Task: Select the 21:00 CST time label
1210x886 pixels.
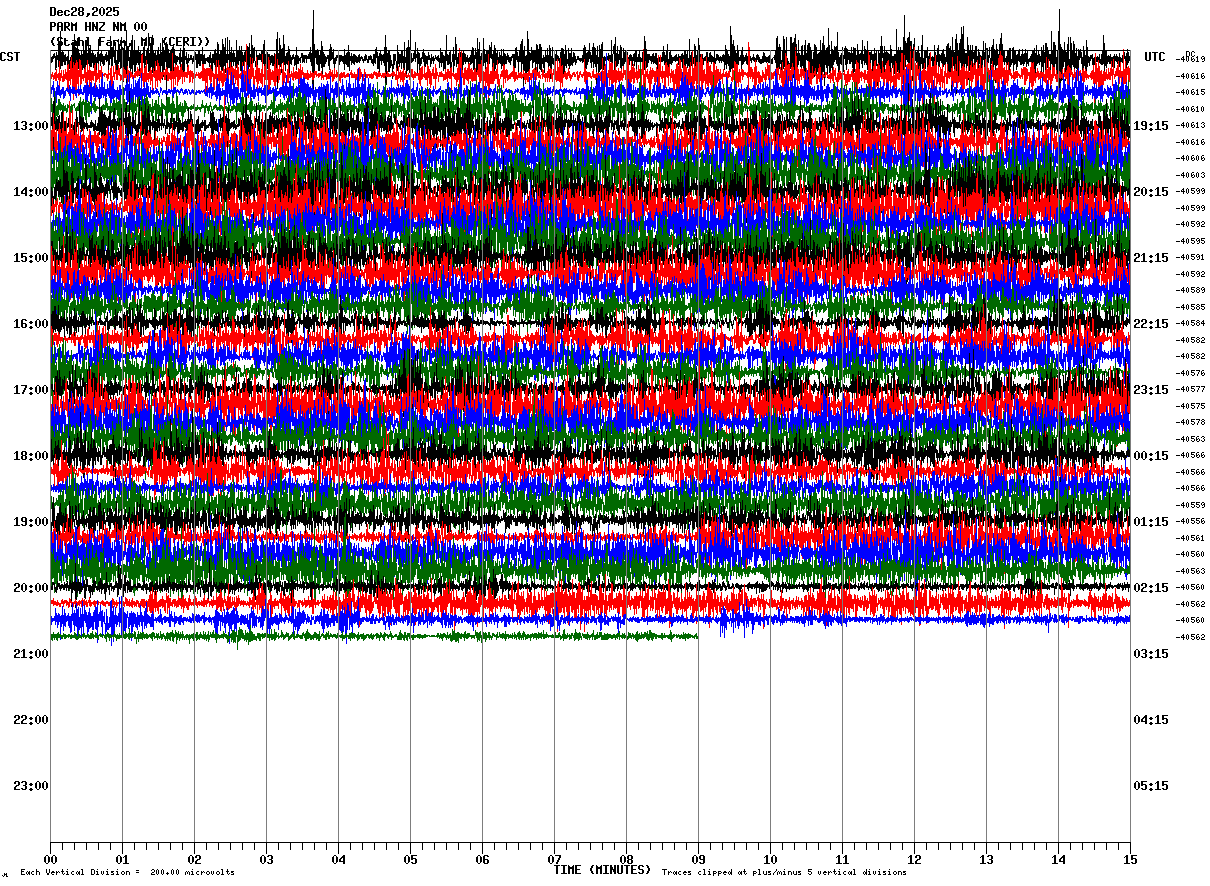Action: 31,654
